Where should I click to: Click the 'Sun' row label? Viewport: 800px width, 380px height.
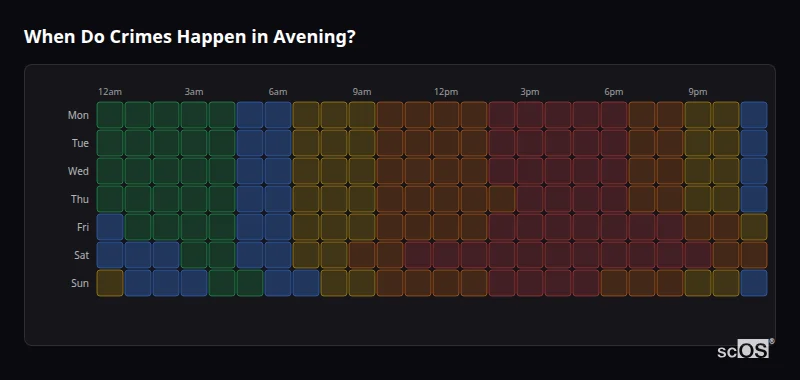80,284
